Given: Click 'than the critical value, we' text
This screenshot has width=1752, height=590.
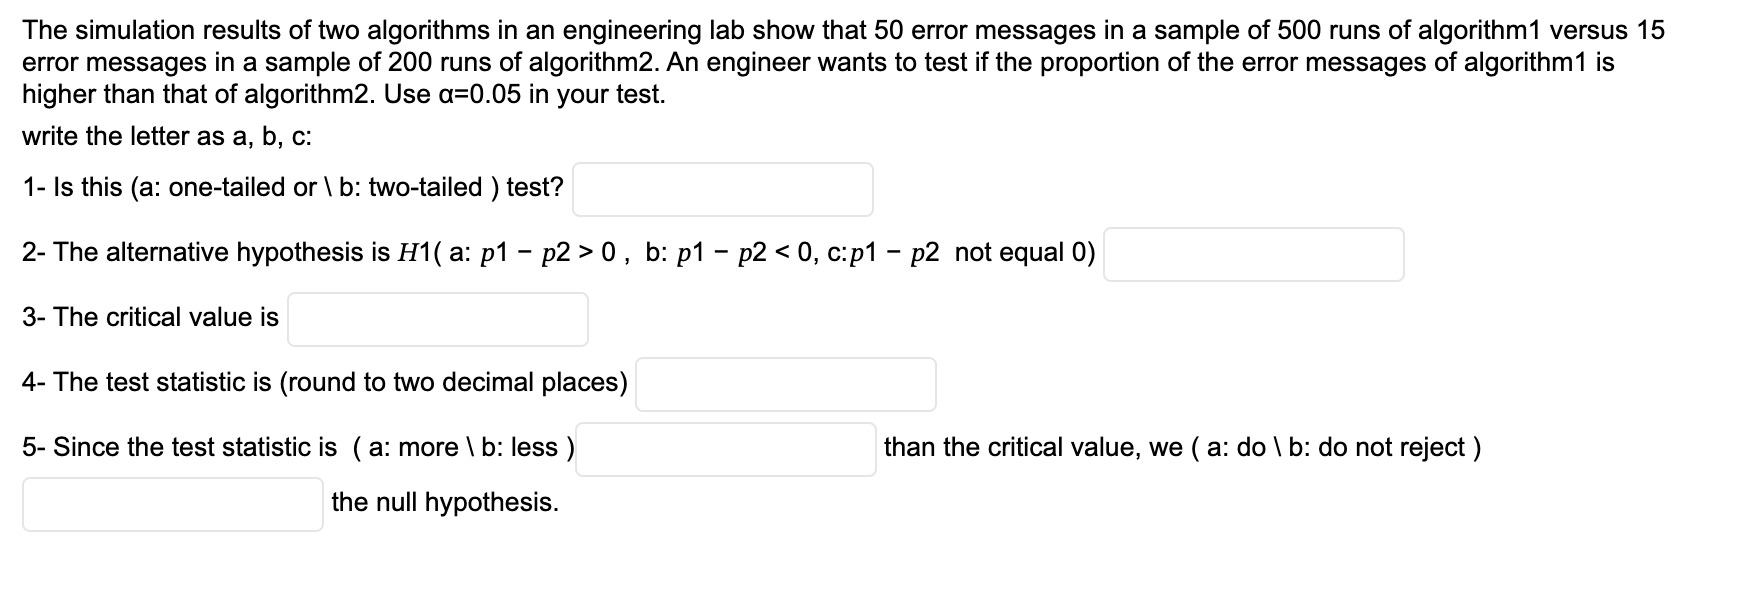Looking at the screenshot, I should 1034,447.
